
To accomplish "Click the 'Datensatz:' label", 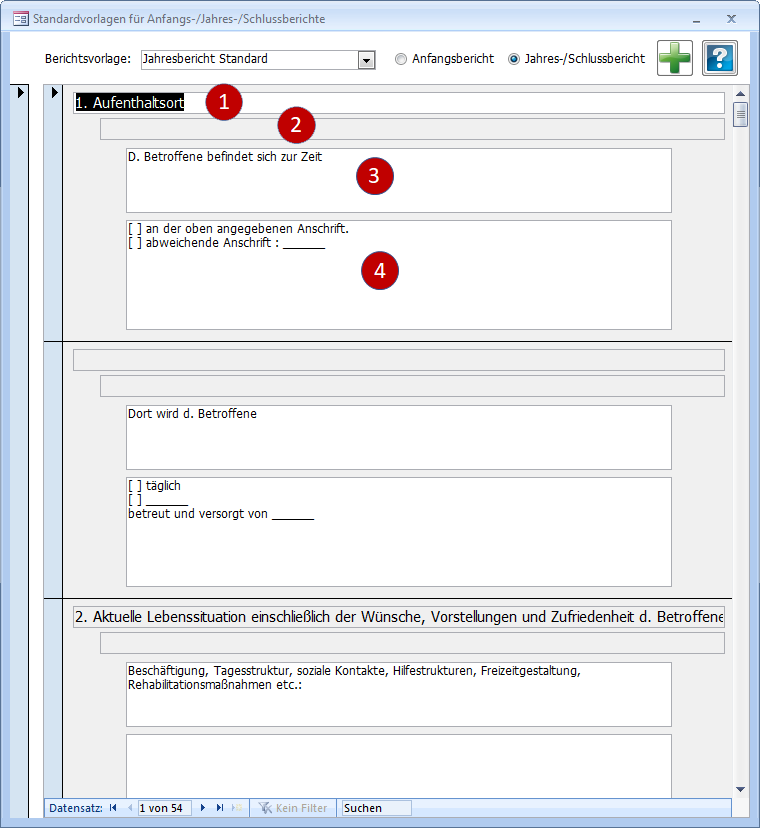I will (76, 808).
